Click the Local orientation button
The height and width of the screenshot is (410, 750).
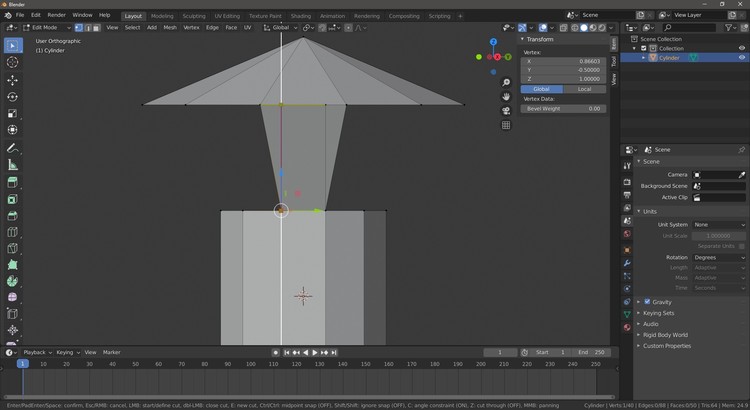(x=584, y=89)
